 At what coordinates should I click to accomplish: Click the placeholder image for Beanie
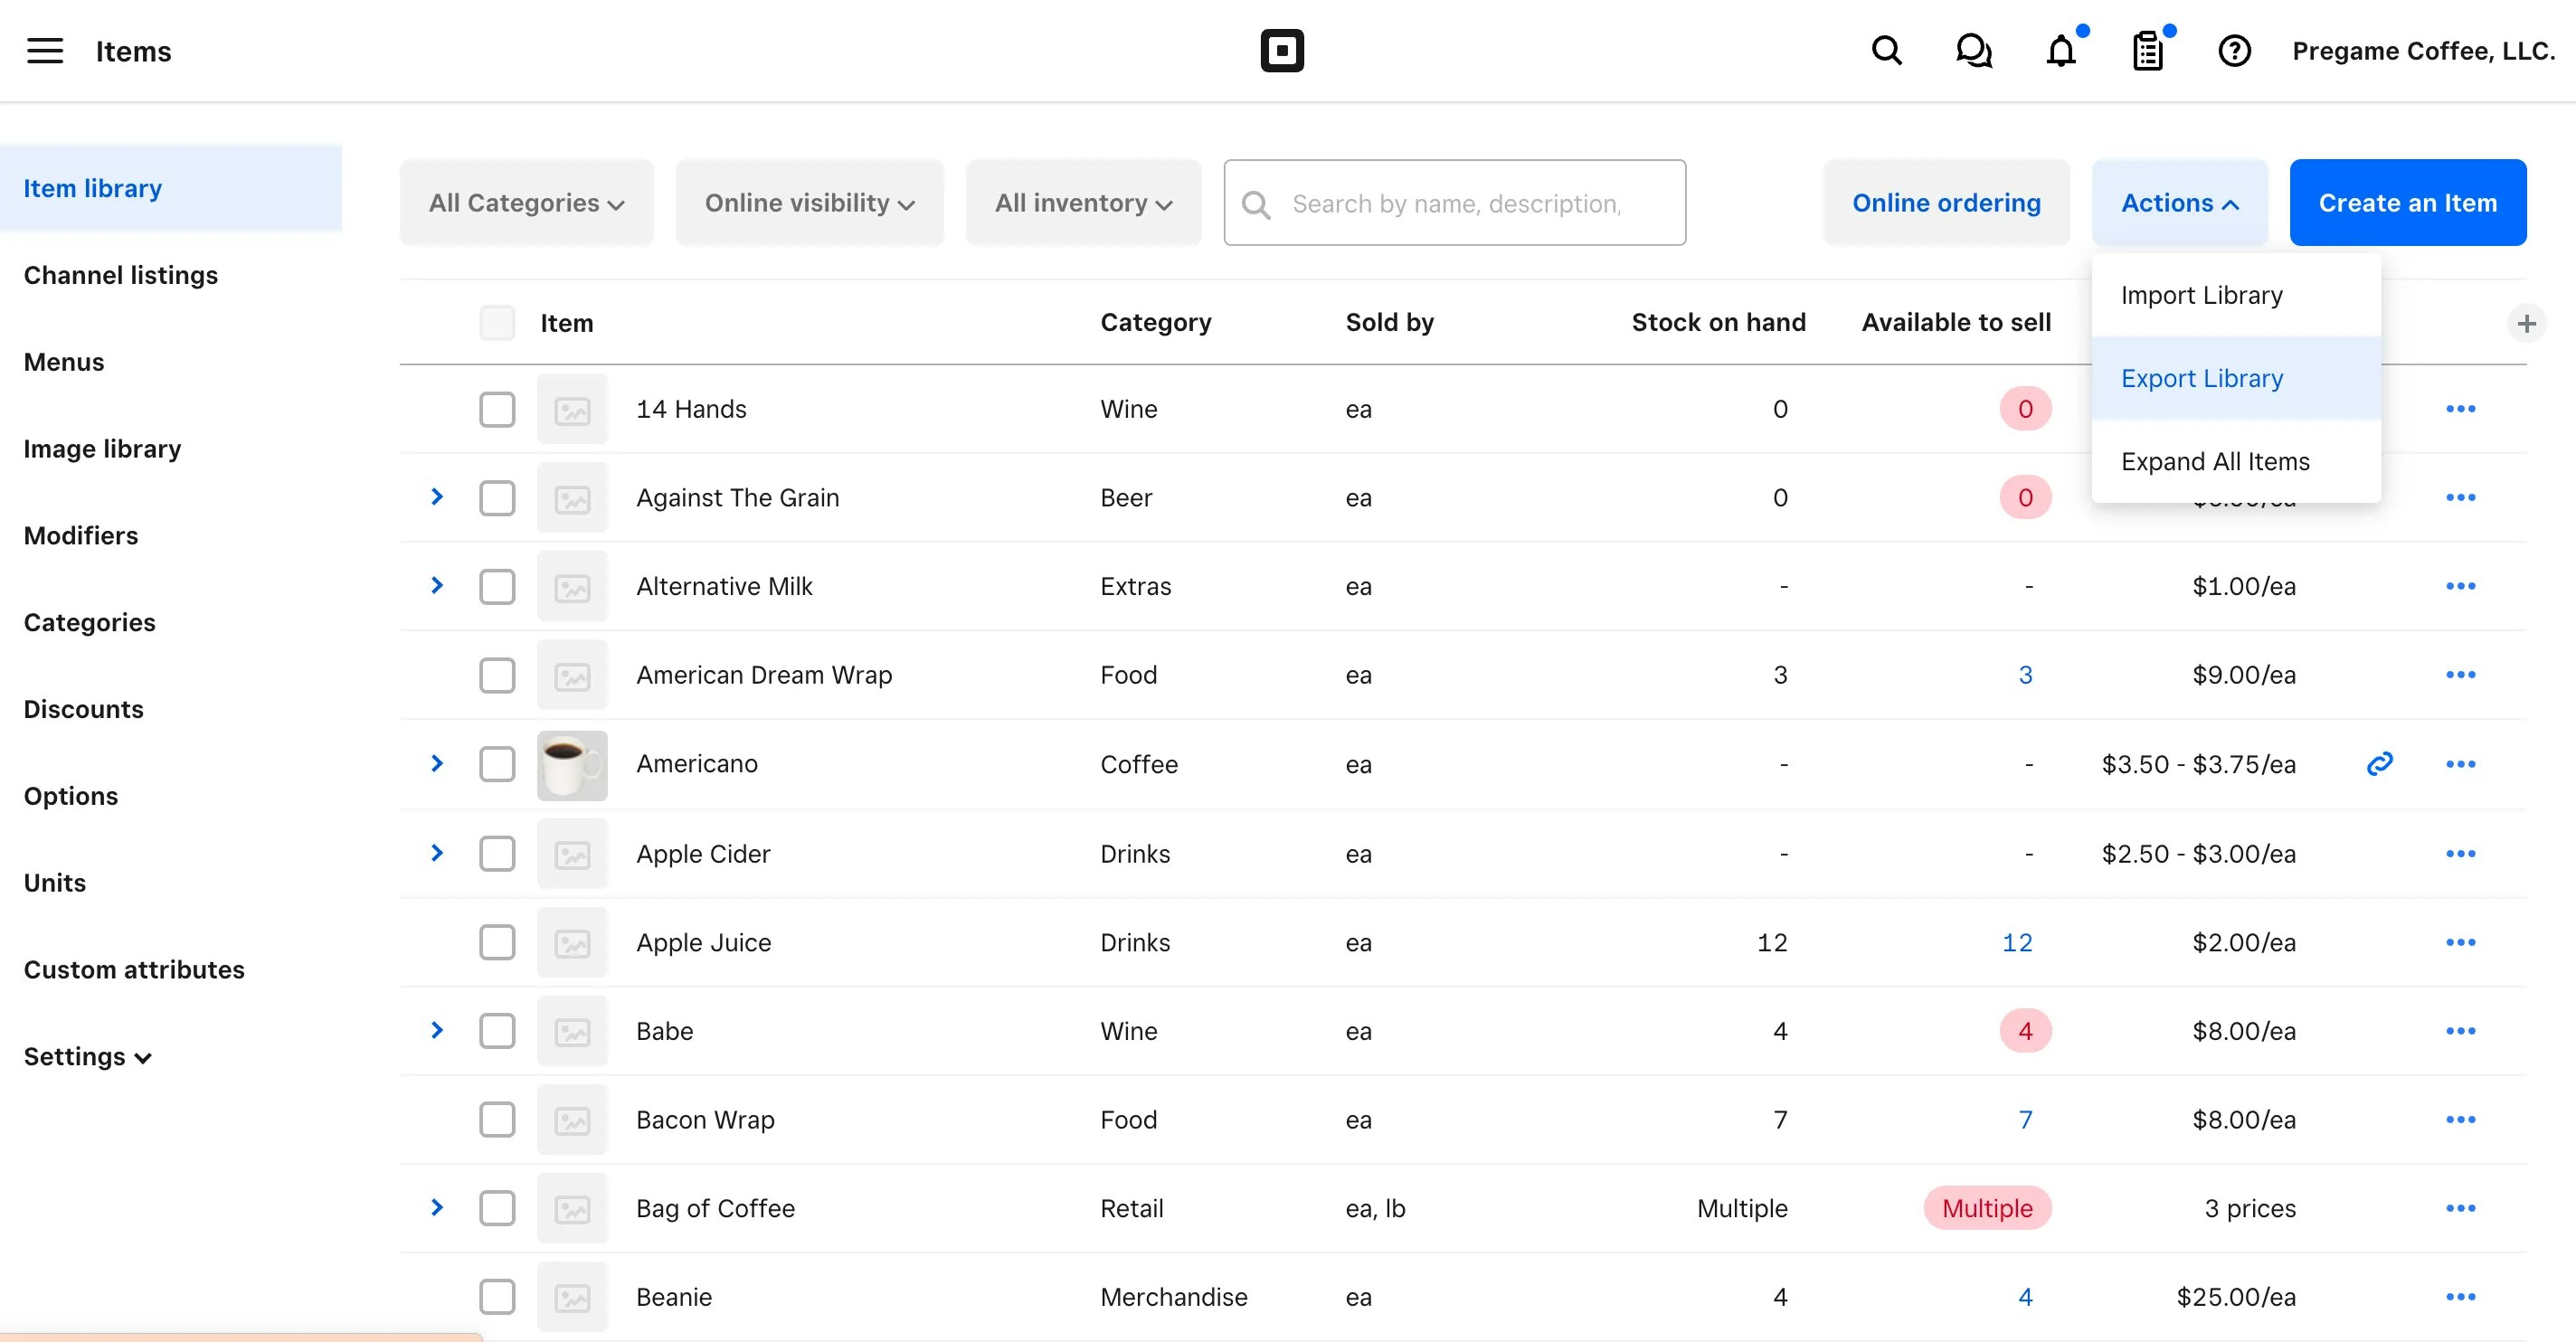coord(572,1298)
